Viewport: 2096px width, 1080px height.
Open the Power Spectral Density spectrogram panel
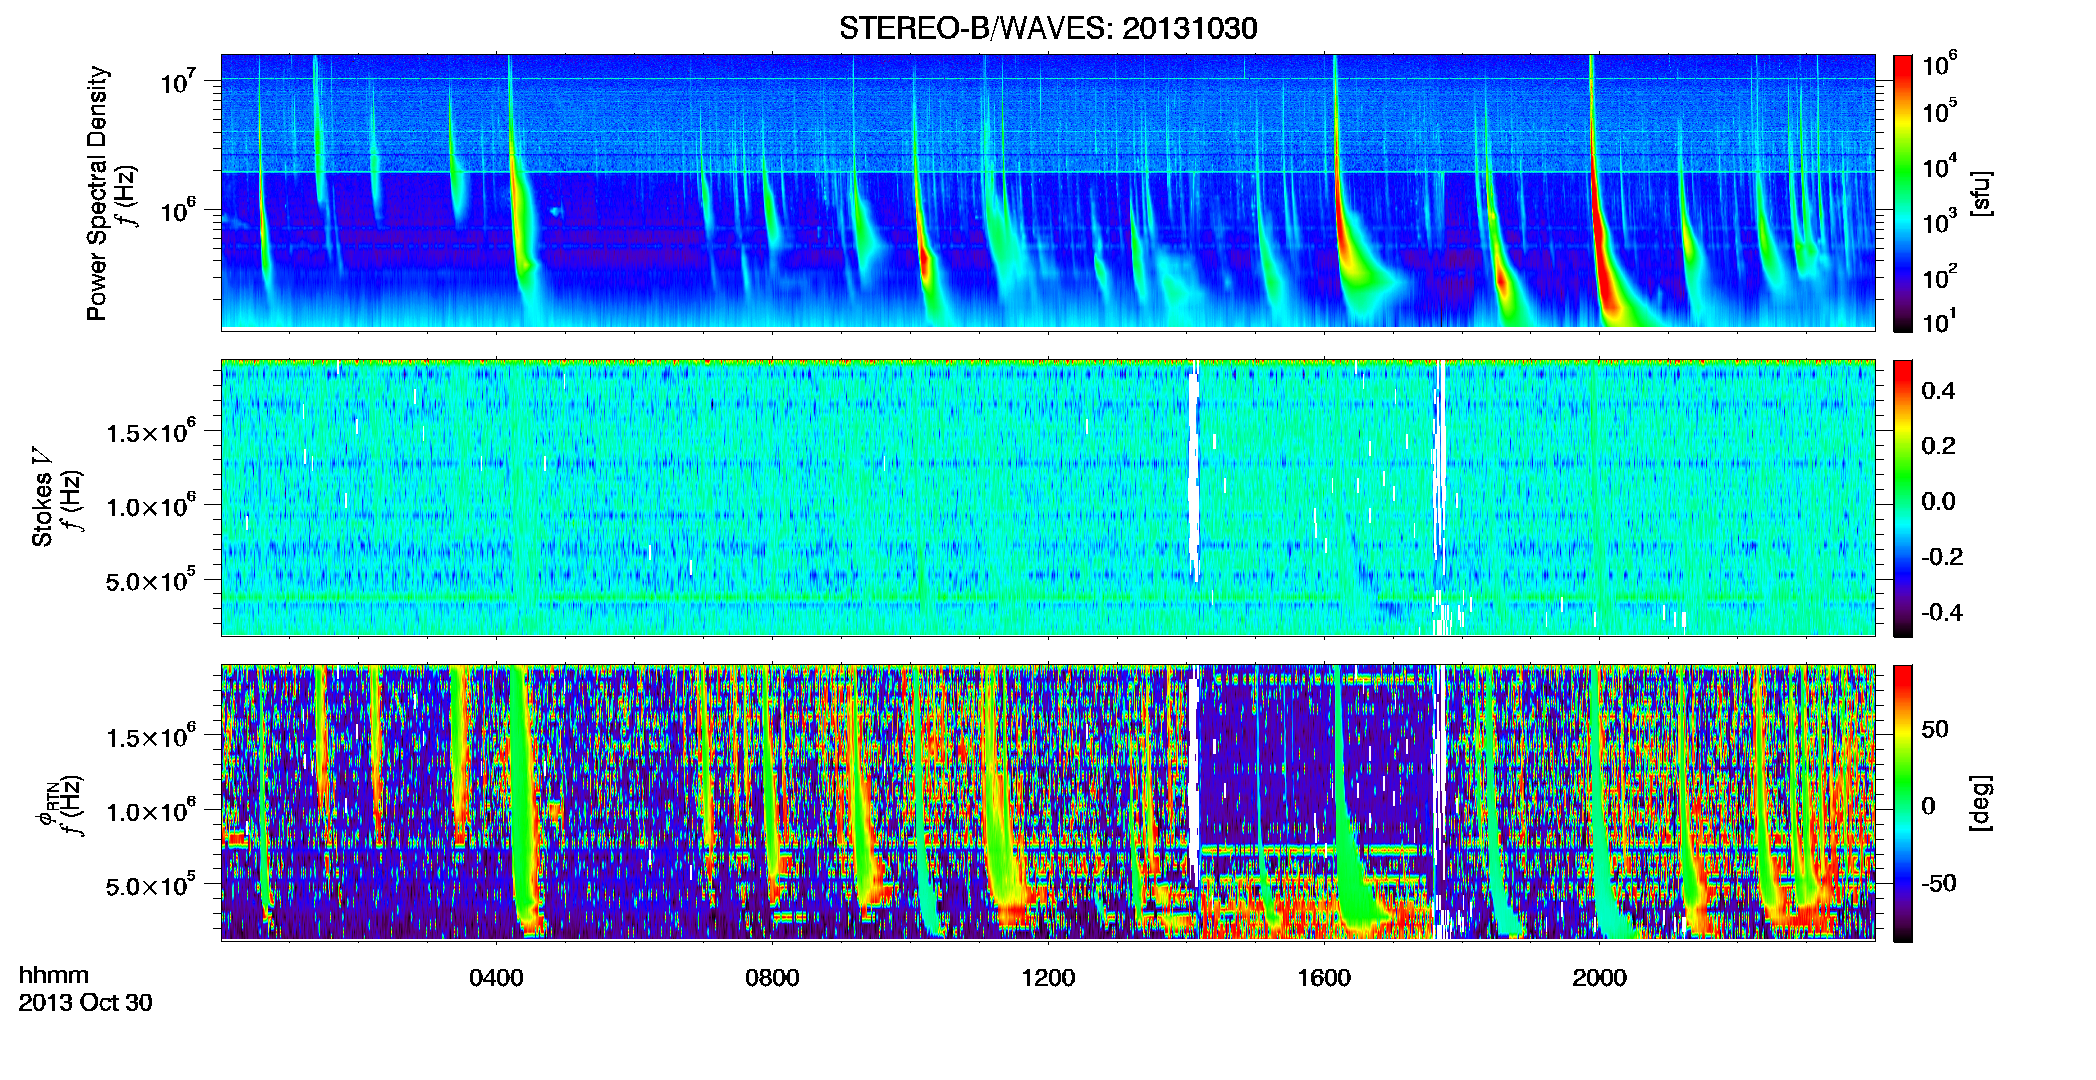[1048, 192]
